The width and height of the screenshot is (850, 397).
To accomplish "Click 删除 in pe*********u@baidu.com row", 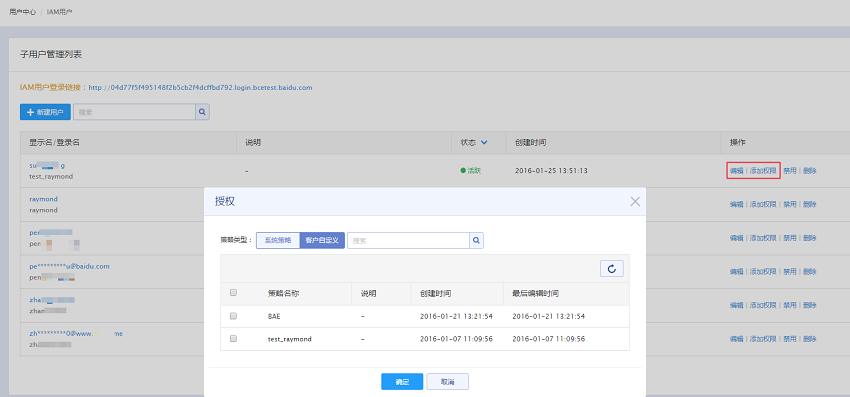I will 809,272.
